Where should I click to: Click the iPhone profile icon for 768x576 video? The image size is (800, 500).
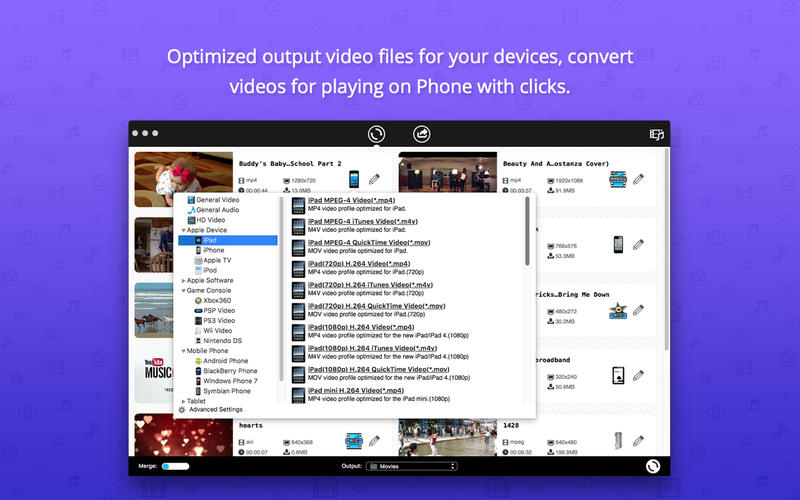click(618, 244)
